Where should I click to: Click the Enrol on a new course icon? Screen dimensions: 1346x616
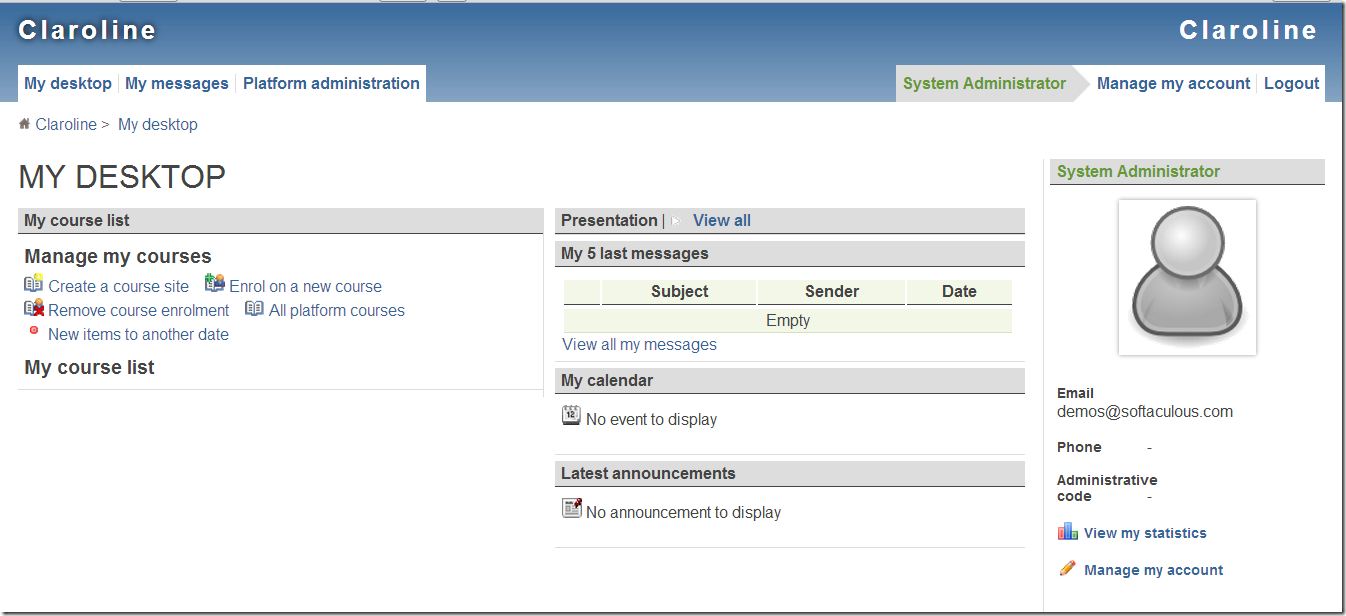(x=215, y=284)
